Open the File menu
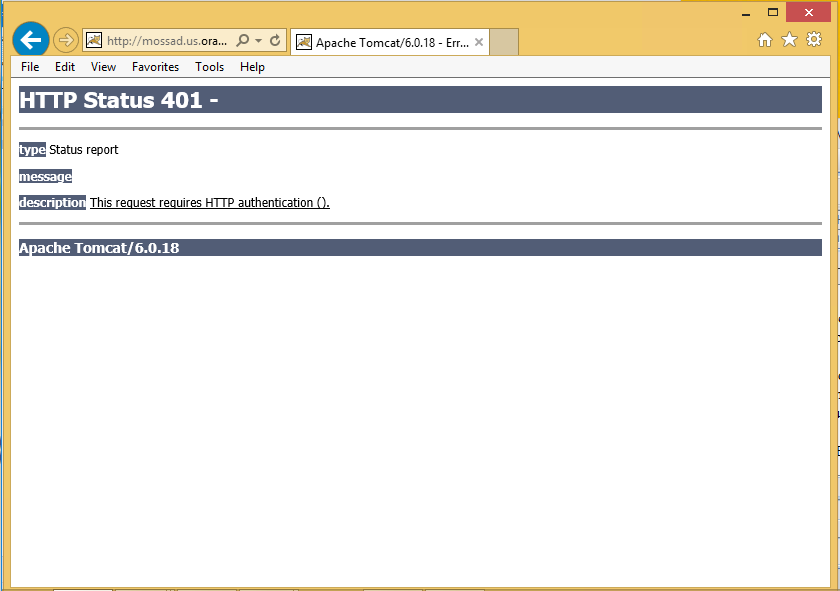The image size is (840, 591). (x=30, y=67)
